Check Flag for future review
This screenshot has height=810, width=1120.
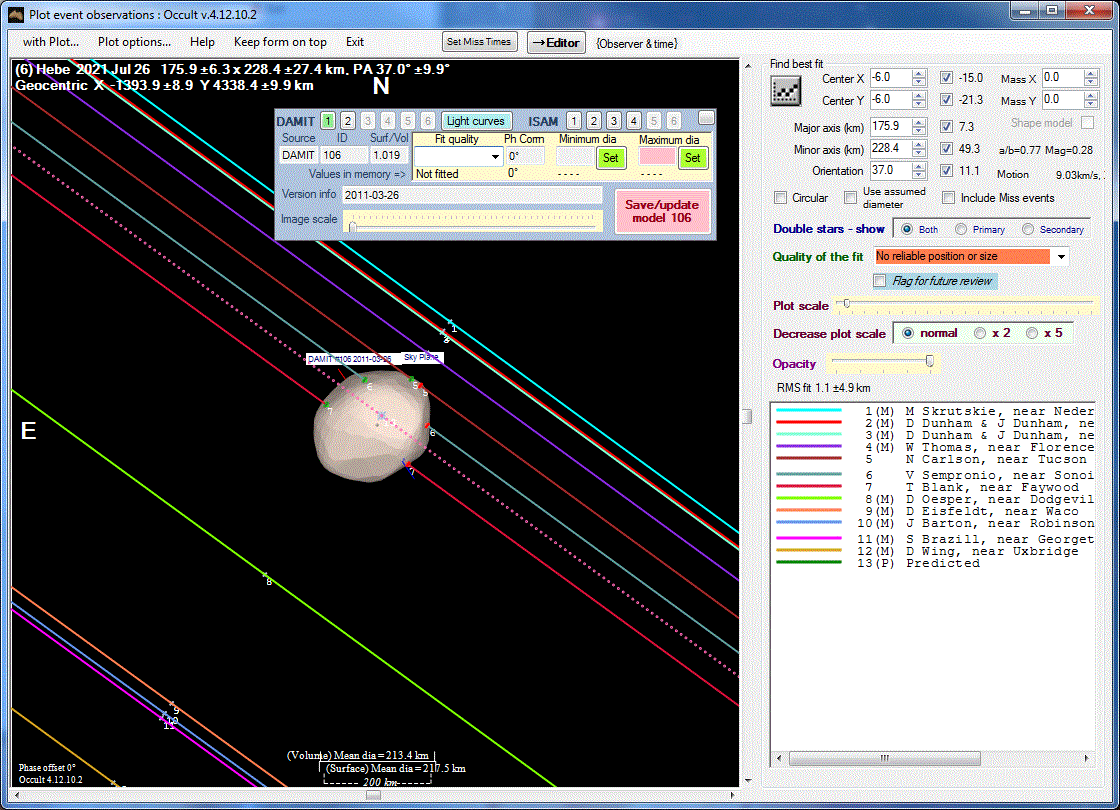tap(880, 281)
